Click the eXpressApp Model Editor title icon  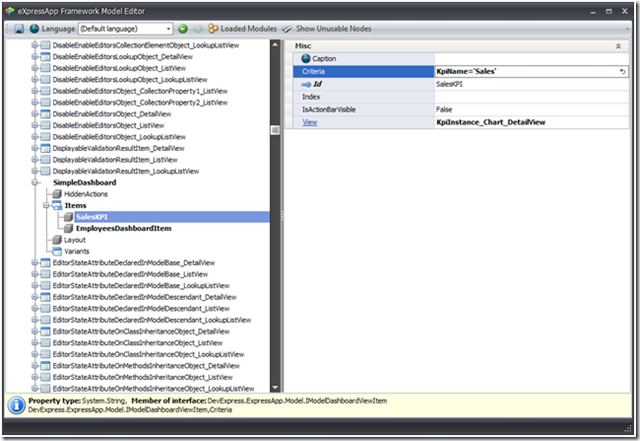tap(10, 11)
